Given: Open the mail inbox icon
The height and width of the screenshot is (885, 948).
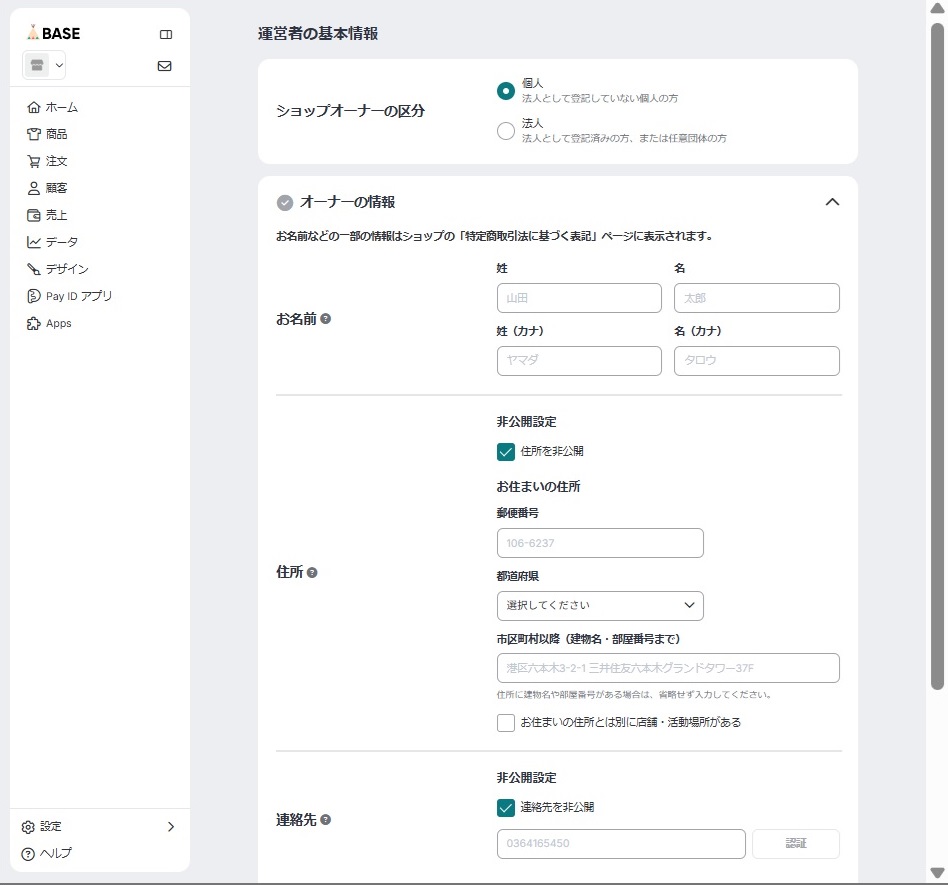Looking at the screenshot, I should (x=165, y=66).
